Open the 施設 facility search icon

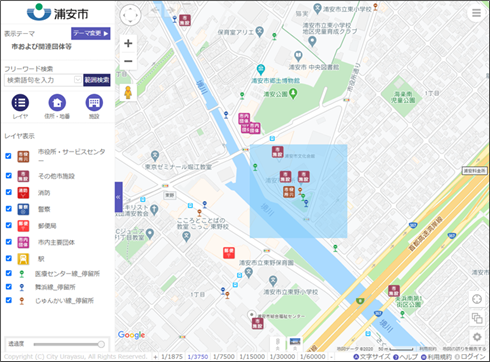tap(94, 103)
